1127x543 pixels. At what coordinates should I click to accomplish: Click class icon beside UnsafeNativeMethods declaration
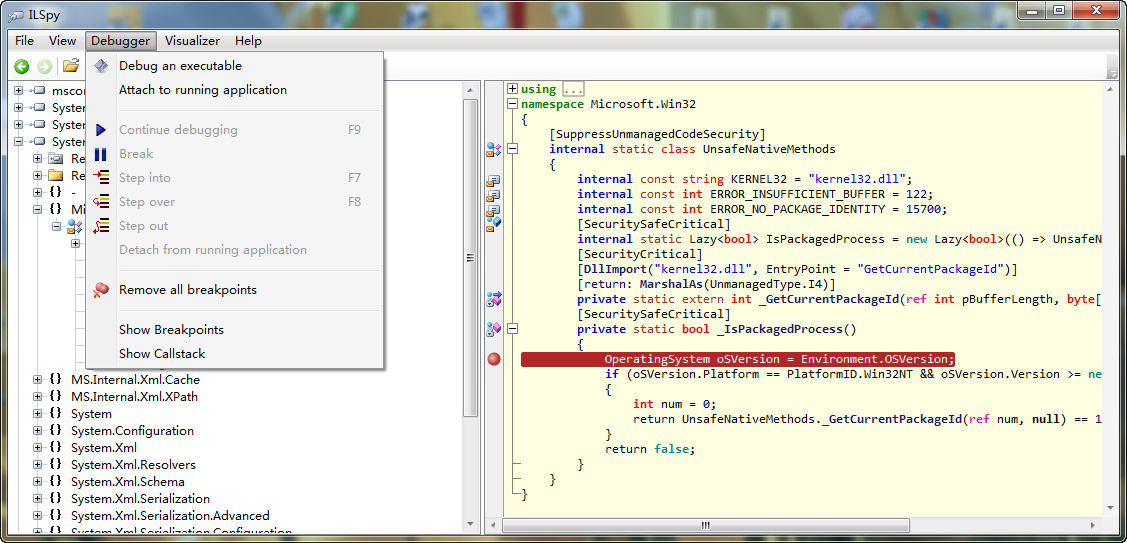pyautogui.click(x=493, y=150)
